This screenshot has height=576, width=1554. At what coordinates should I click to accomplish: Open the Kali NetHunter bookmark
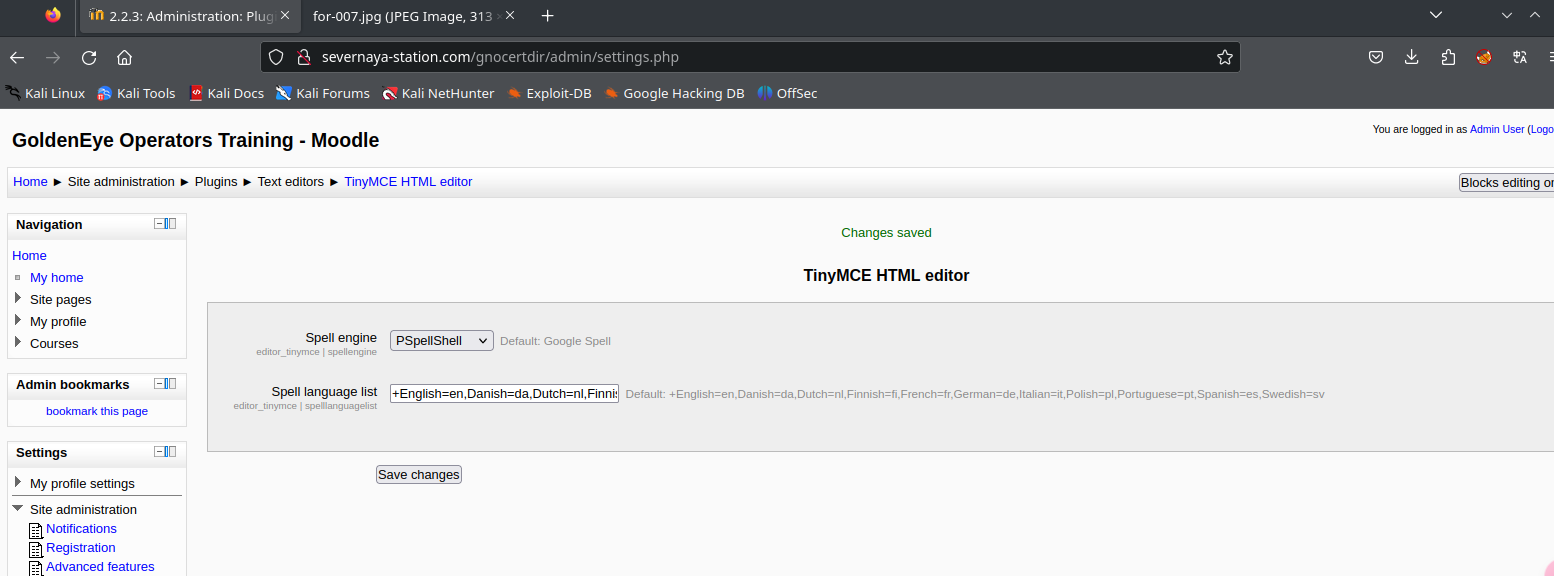tap(438, 93)
